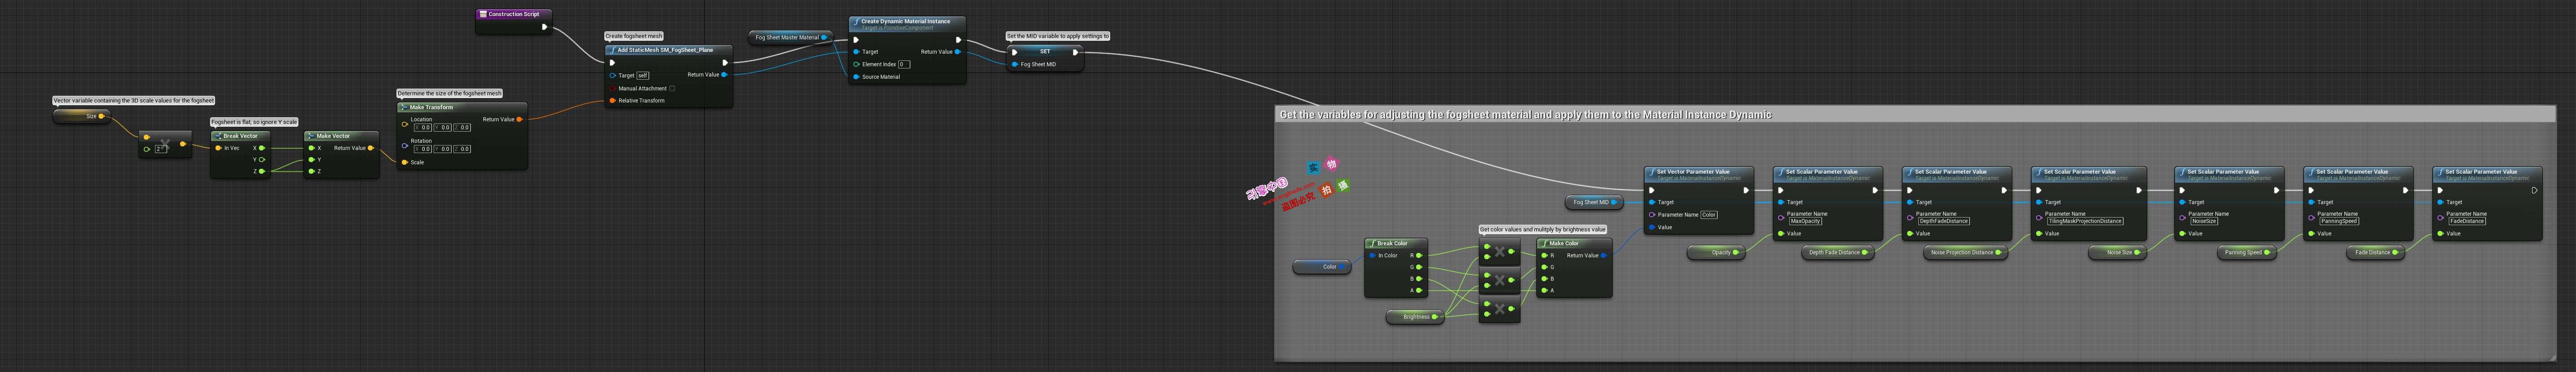Click Parameter Name field containing NoiseSize
Screen dimensions: 2576x372
(x=2204, y=221)
